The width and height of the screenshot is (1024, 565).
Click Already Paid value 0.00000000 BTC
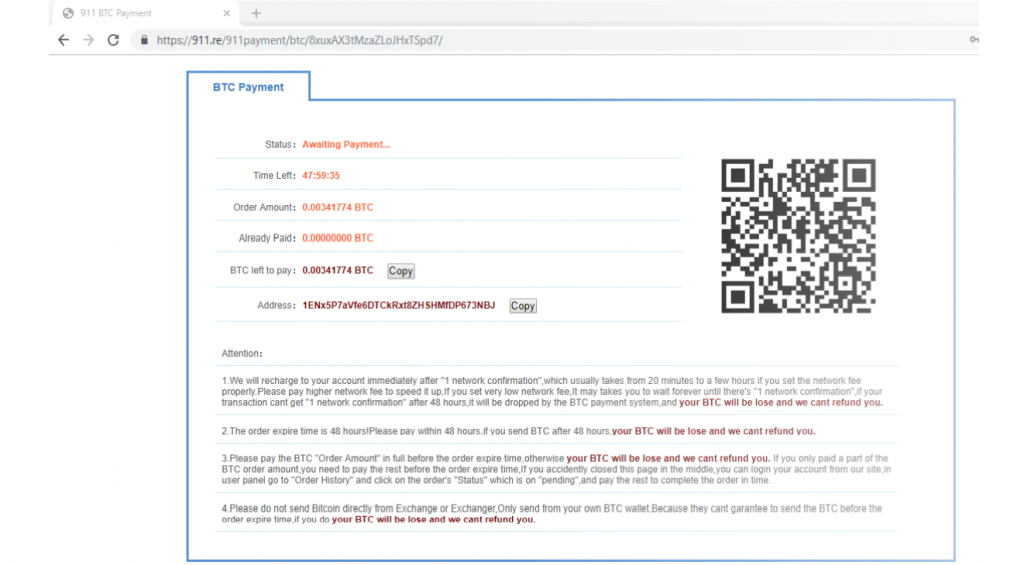338,238
